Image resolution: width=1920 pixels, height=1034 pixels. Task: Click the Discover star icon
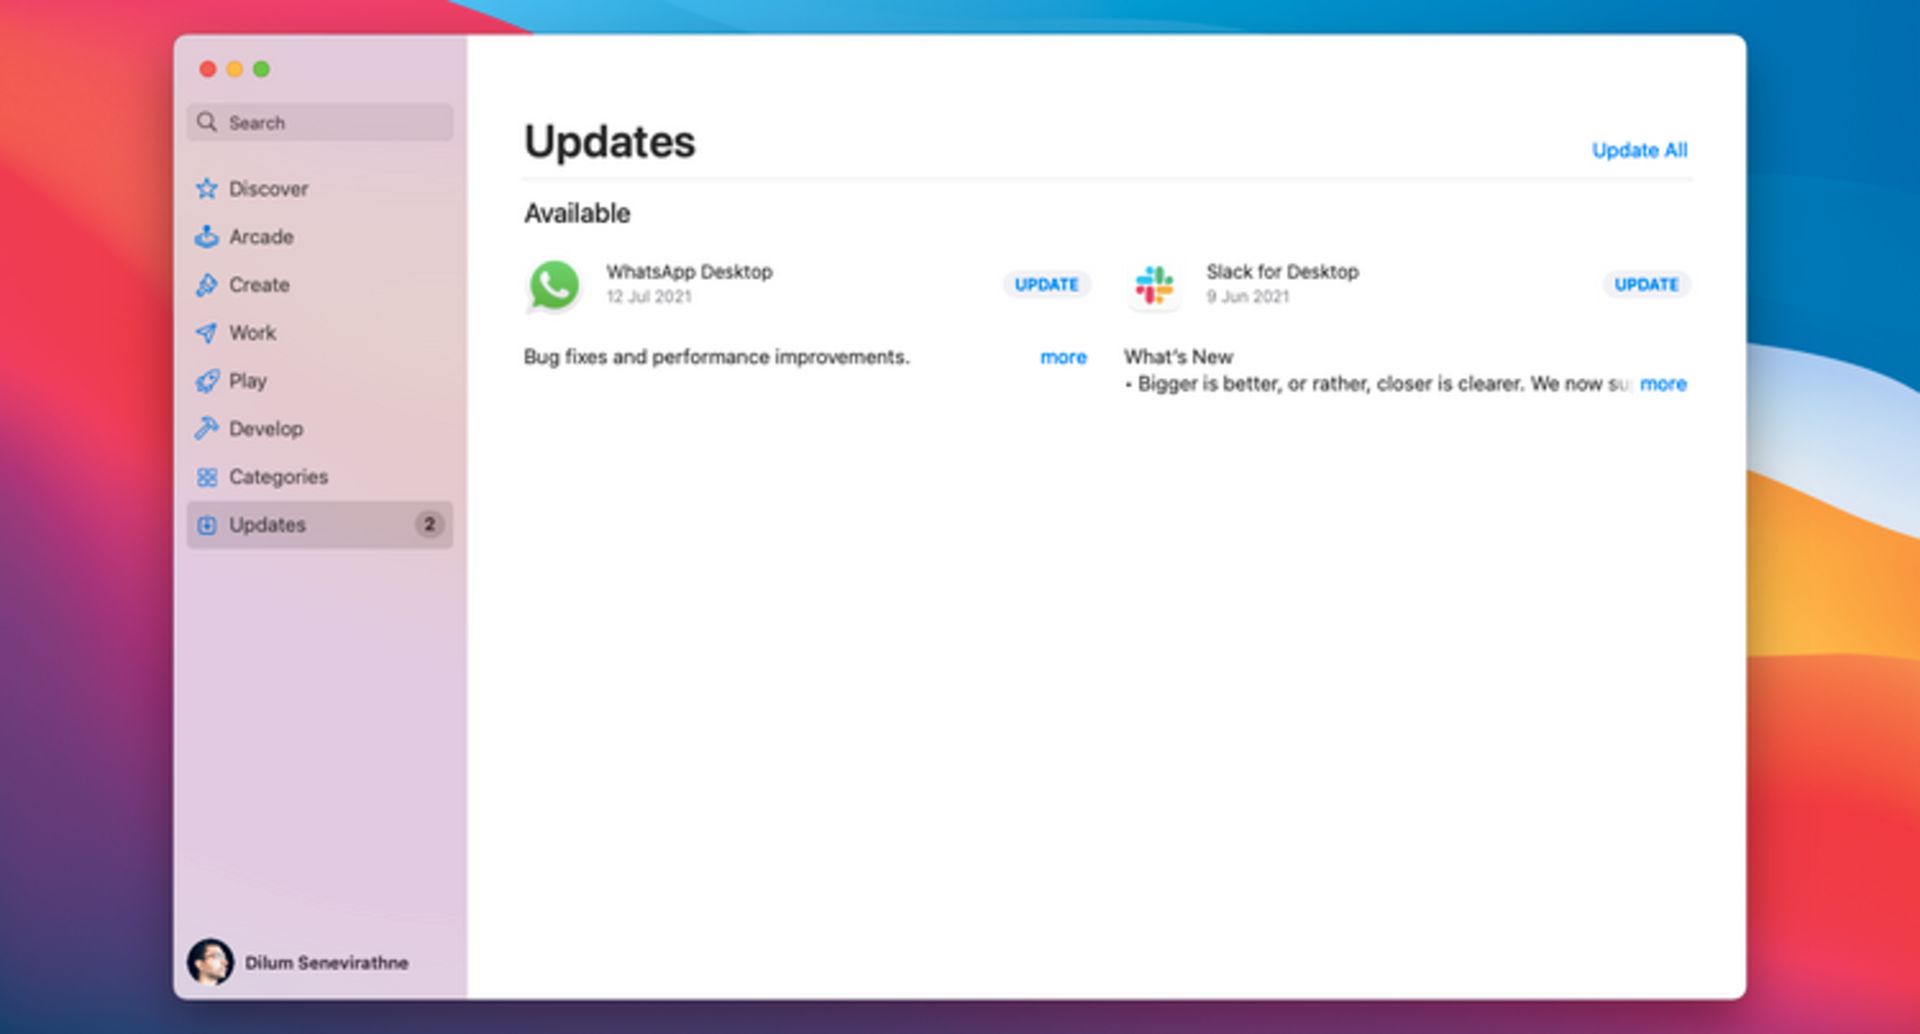(207, 189)
